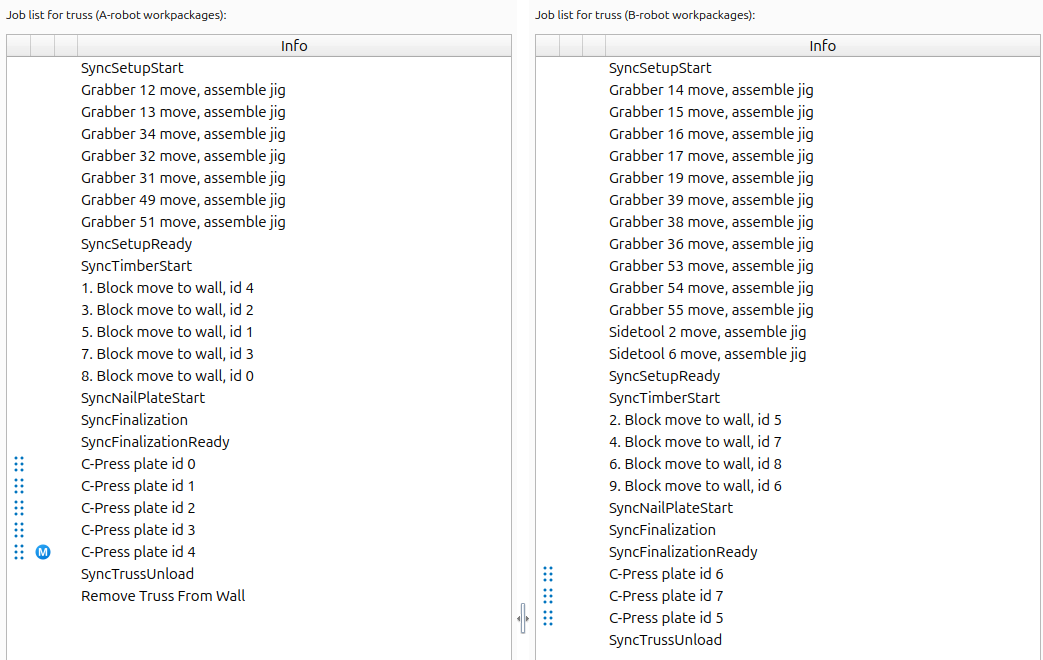Image resolution: width=1043 pixels, height=660 pixels.
Task: Select C-Press plate id 4 row text
Action: pos(137,551)
